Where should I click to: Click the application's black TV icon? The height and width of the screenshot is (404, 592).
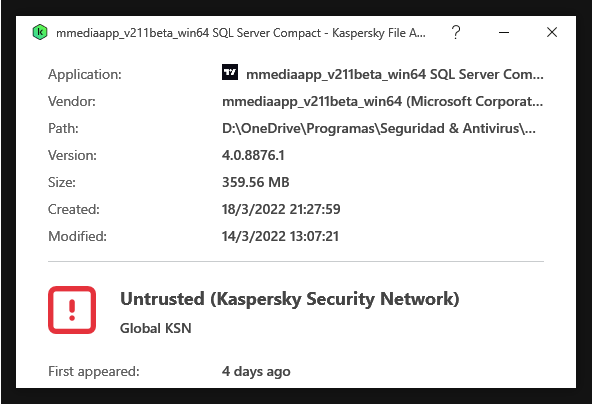(x=230, y=72)
